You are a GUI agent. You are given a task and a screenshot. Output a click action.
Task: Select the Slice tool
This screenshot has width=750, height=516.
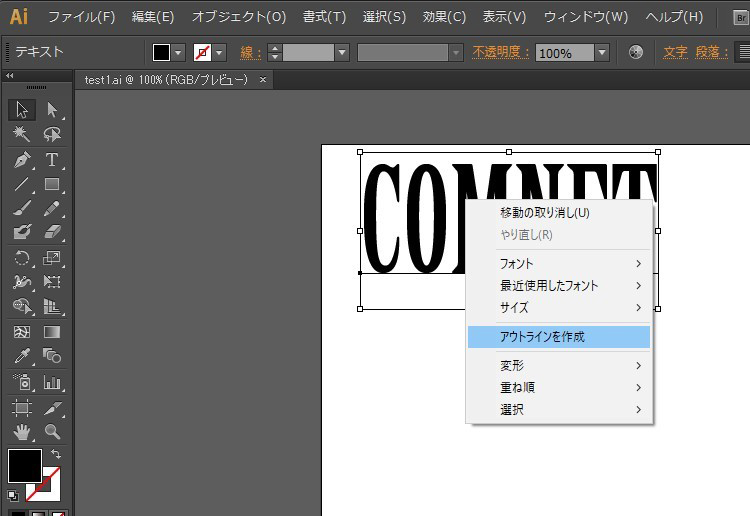[x=52, y=408]
